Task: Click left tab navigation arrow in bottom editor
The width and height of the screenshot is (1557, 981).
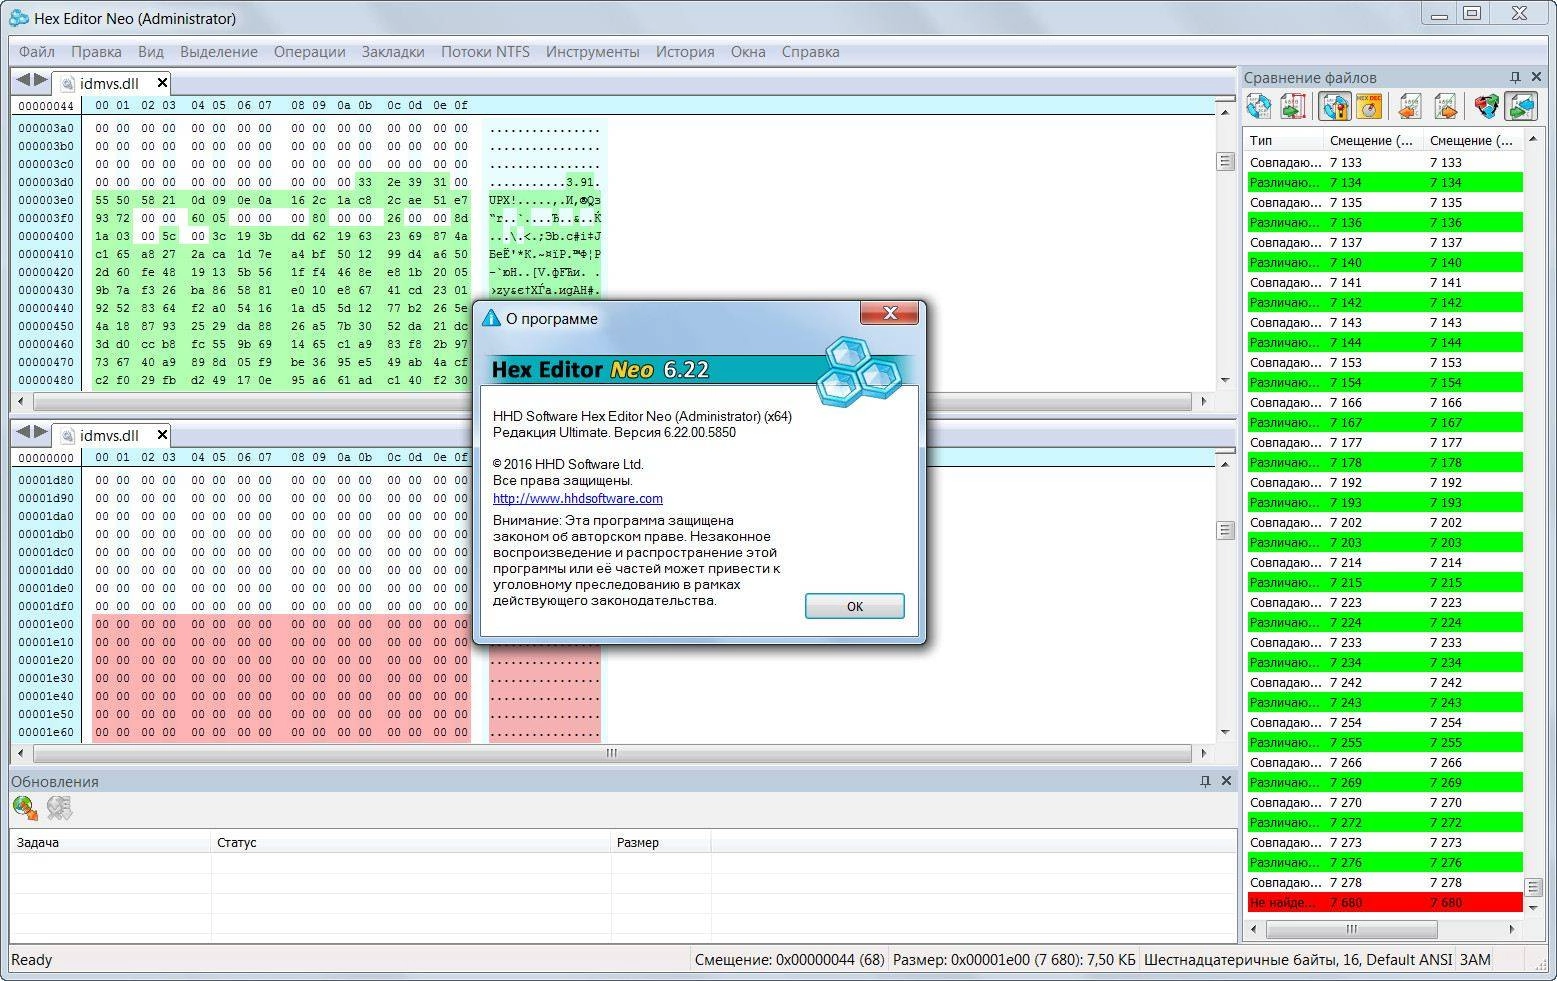Action: [22, 432]
